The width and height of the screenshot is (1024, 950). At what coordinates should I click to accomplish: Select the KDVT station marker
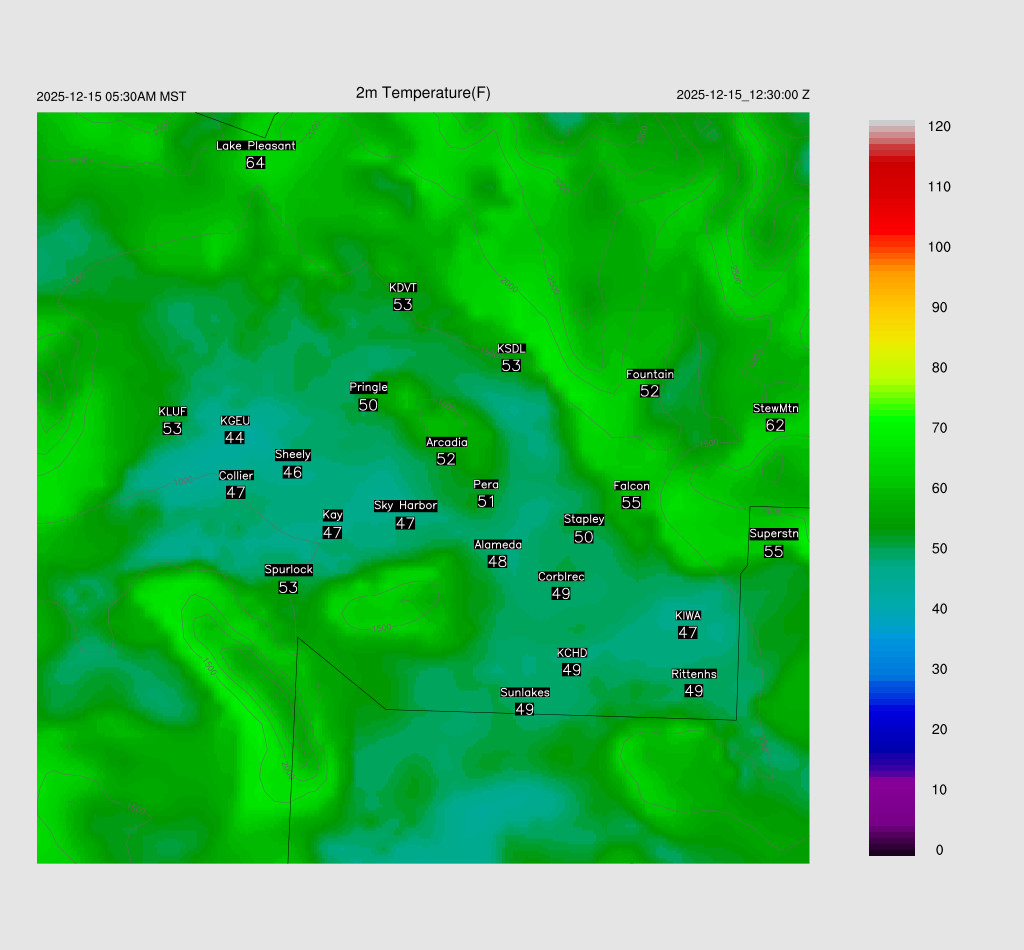pos(403,288)
